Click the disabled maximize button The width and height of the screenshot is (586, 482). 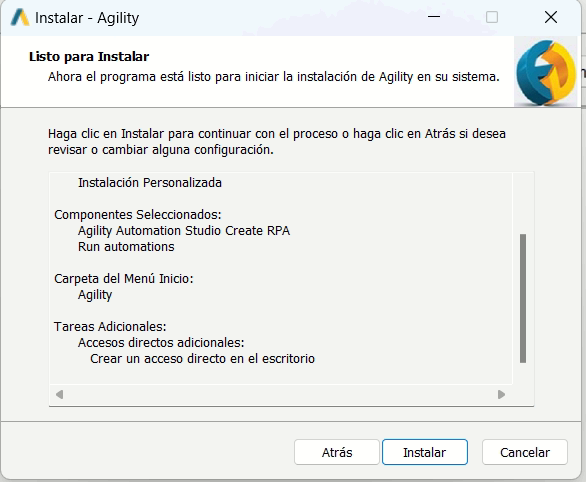coord(492,17)
